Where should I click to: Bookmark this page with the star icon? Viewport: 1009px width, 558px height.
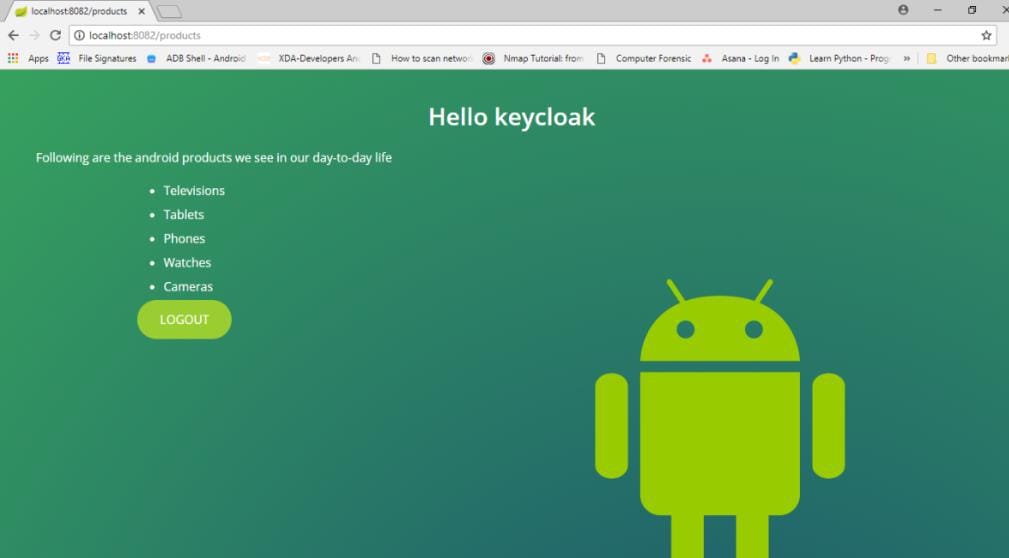(986, 35)
